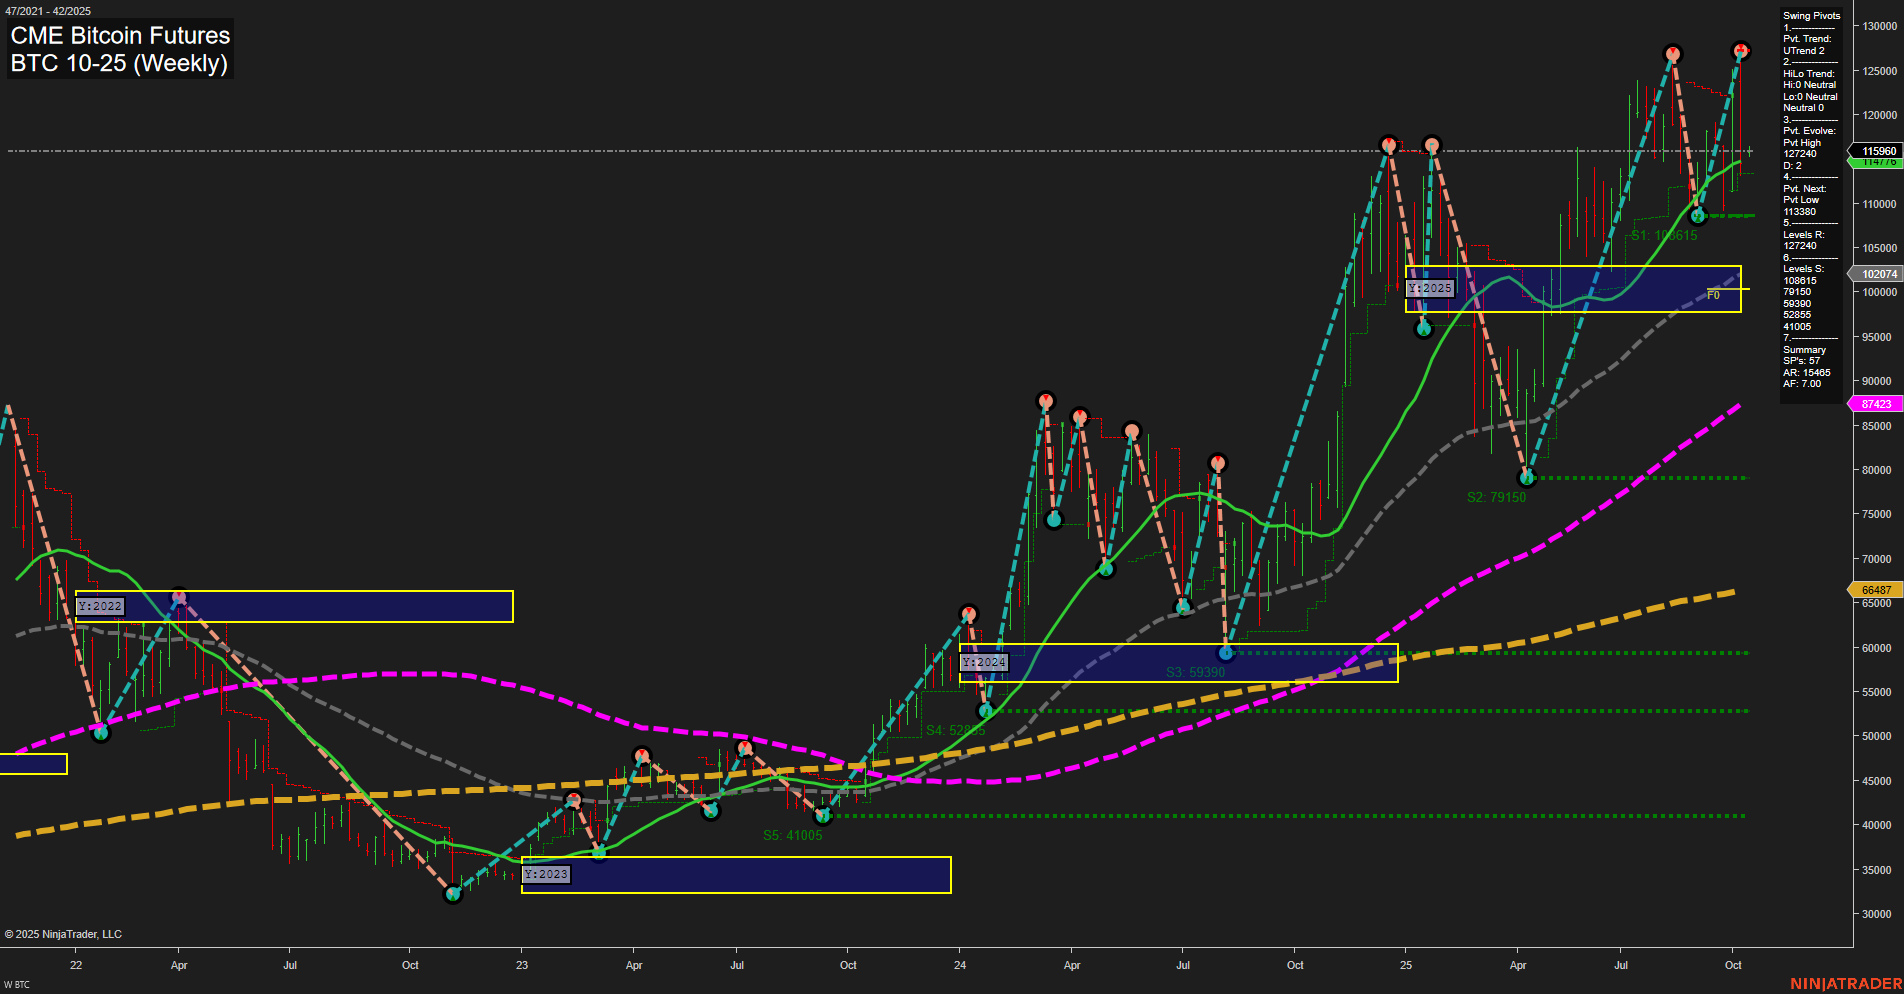Click the W BTC data series tab
The height and width of the screenshot is (994, 1904).
pyautogui.click(x=15, y=982)
